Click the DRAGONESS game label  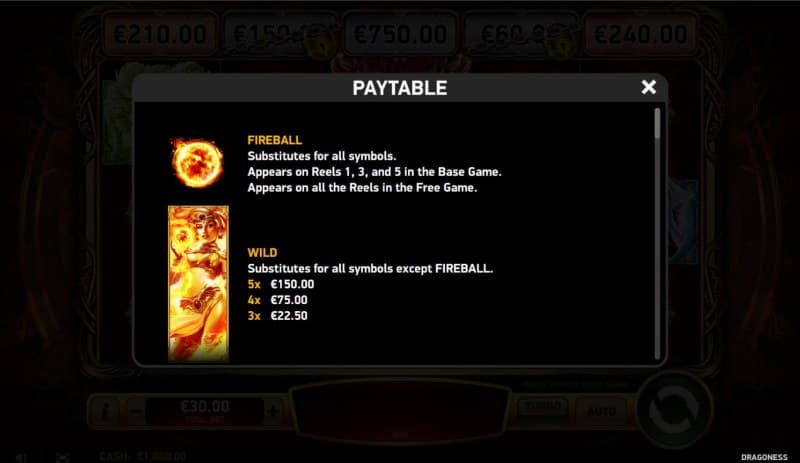[x=764, y=457]
